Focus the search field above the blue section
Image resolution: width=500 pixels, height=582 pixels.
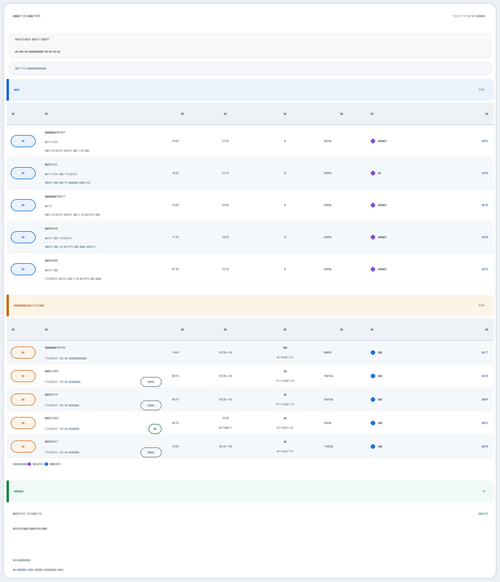pyautogui.click(x=250, y=68)
